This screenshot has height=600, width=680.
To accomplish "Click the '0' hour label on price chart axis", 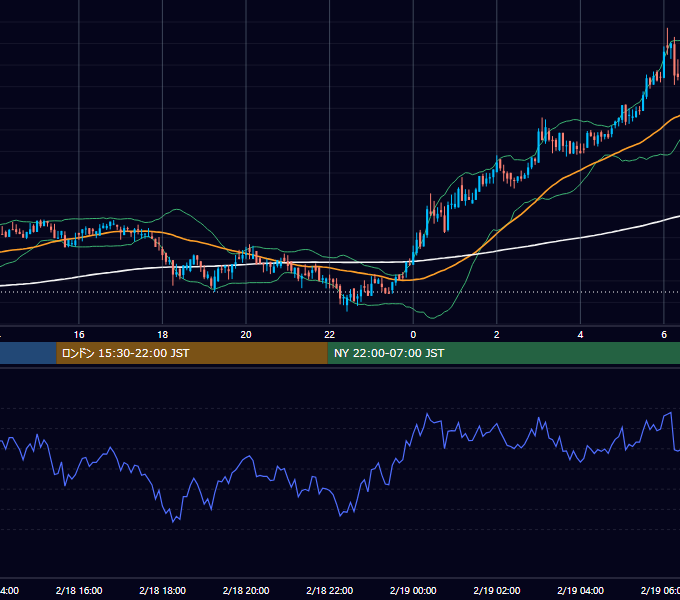I will click(413, 335).
